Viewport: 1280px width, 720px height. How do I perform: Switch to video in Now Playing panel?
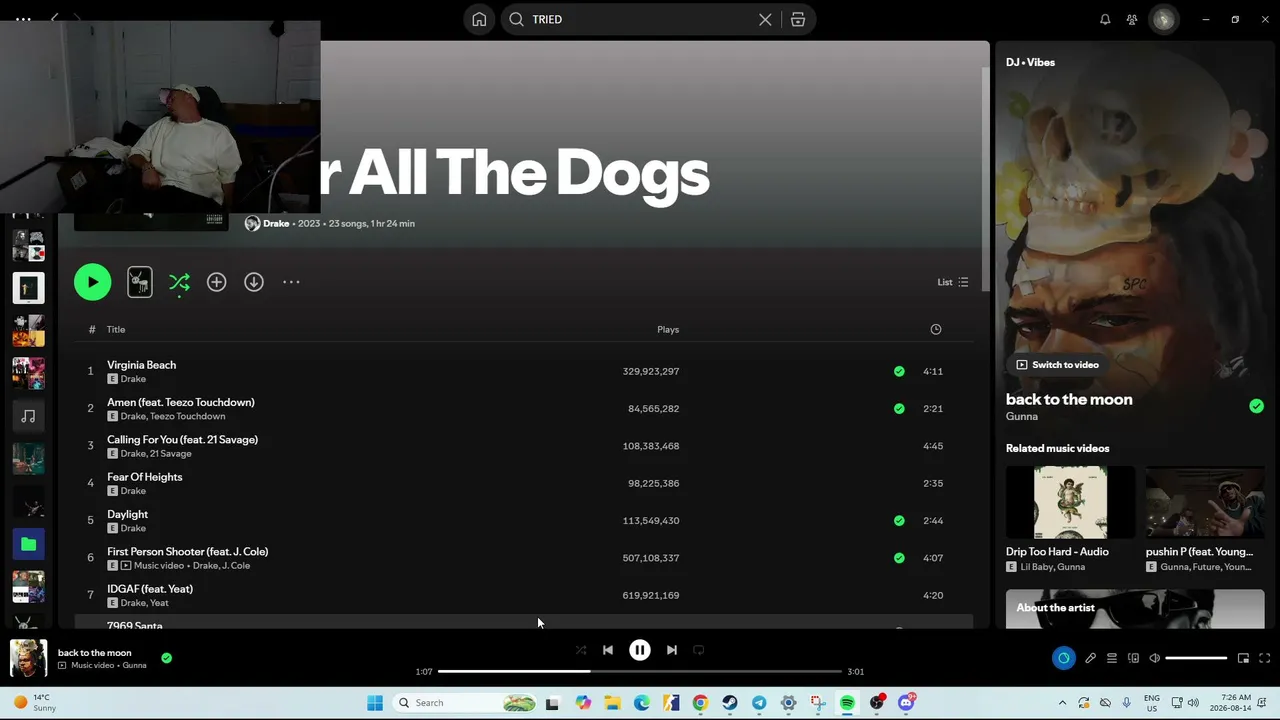point(1057,365)
